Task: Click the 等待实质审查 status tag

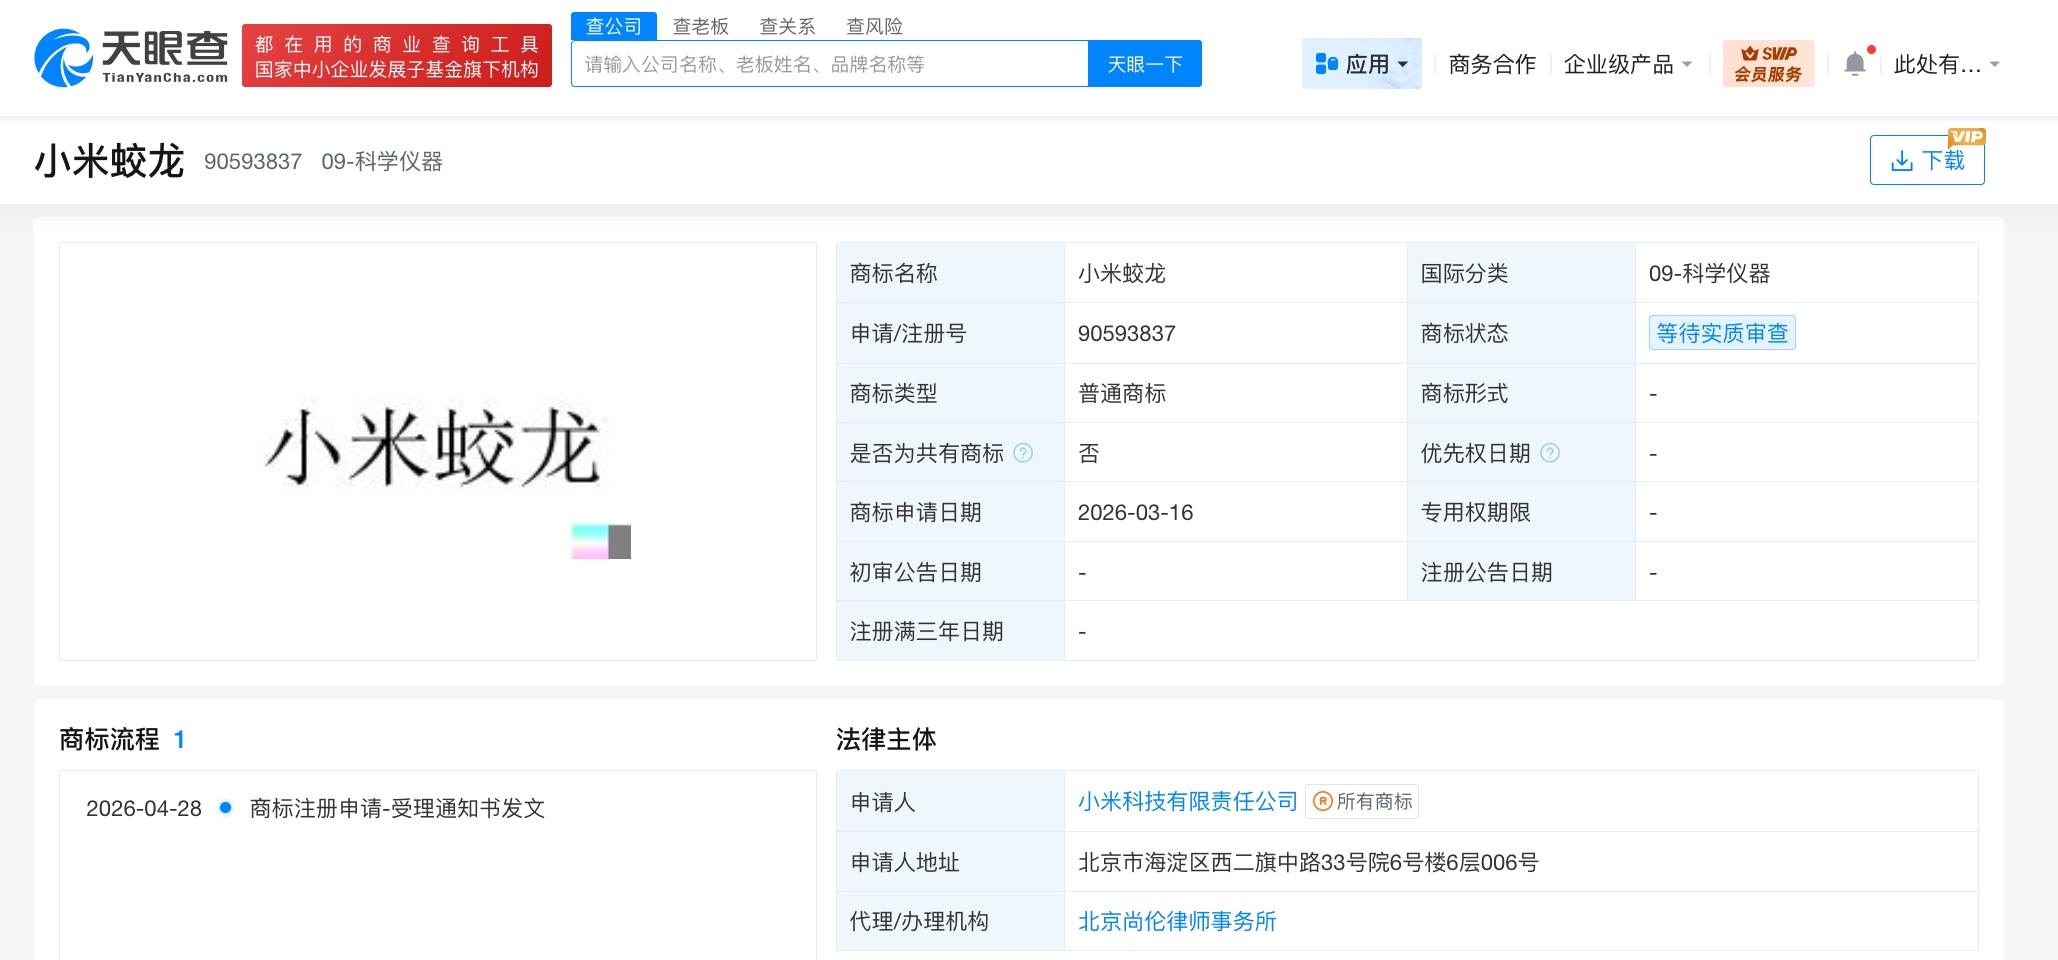Action: click(x=1722, y=333)
